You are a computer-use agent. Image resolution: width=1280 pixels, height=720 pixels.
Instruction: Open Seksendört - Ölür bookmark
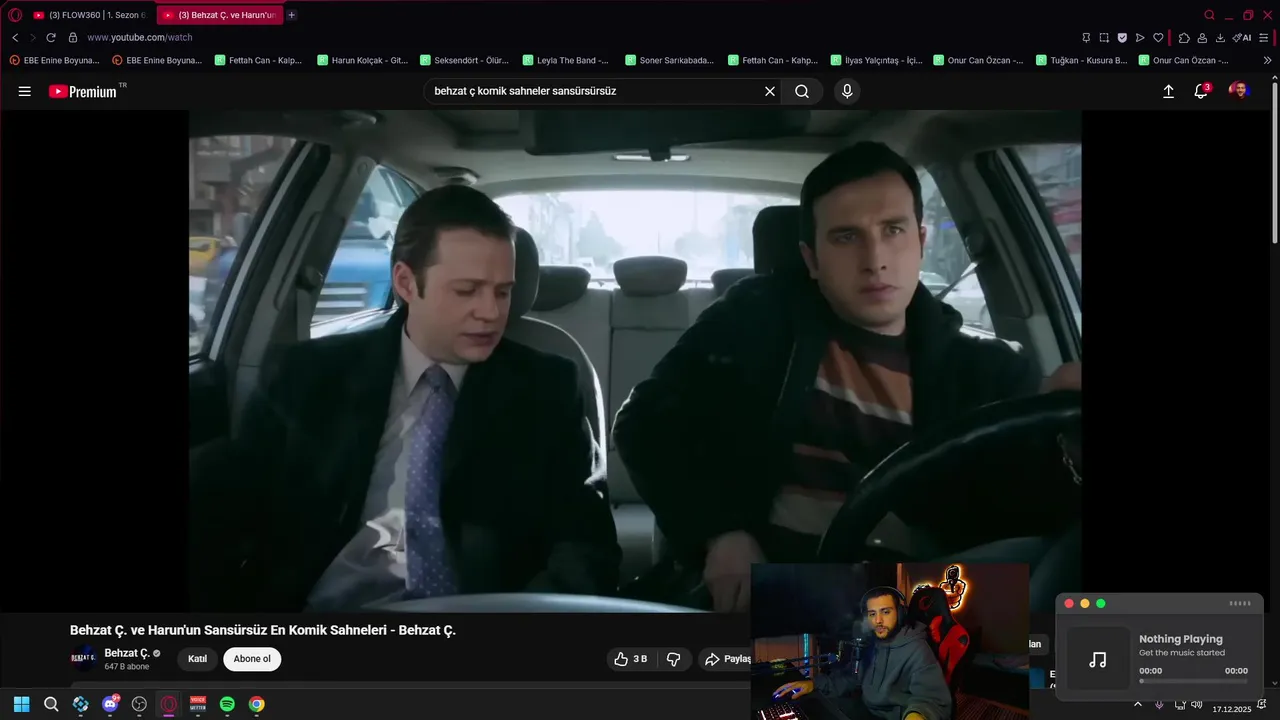(465, 60)
